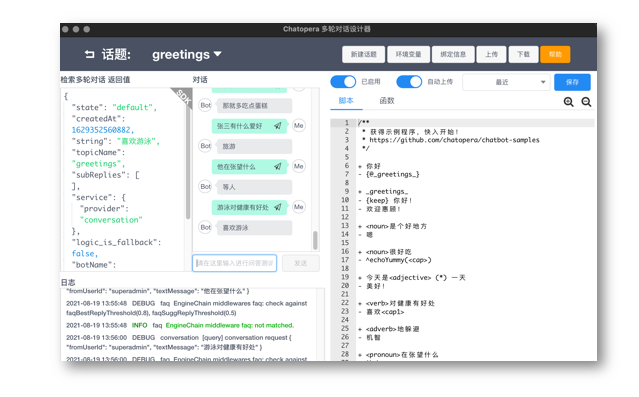Click the Bot avatar beside 那就多吃点蛋糕

click(205, 105)
